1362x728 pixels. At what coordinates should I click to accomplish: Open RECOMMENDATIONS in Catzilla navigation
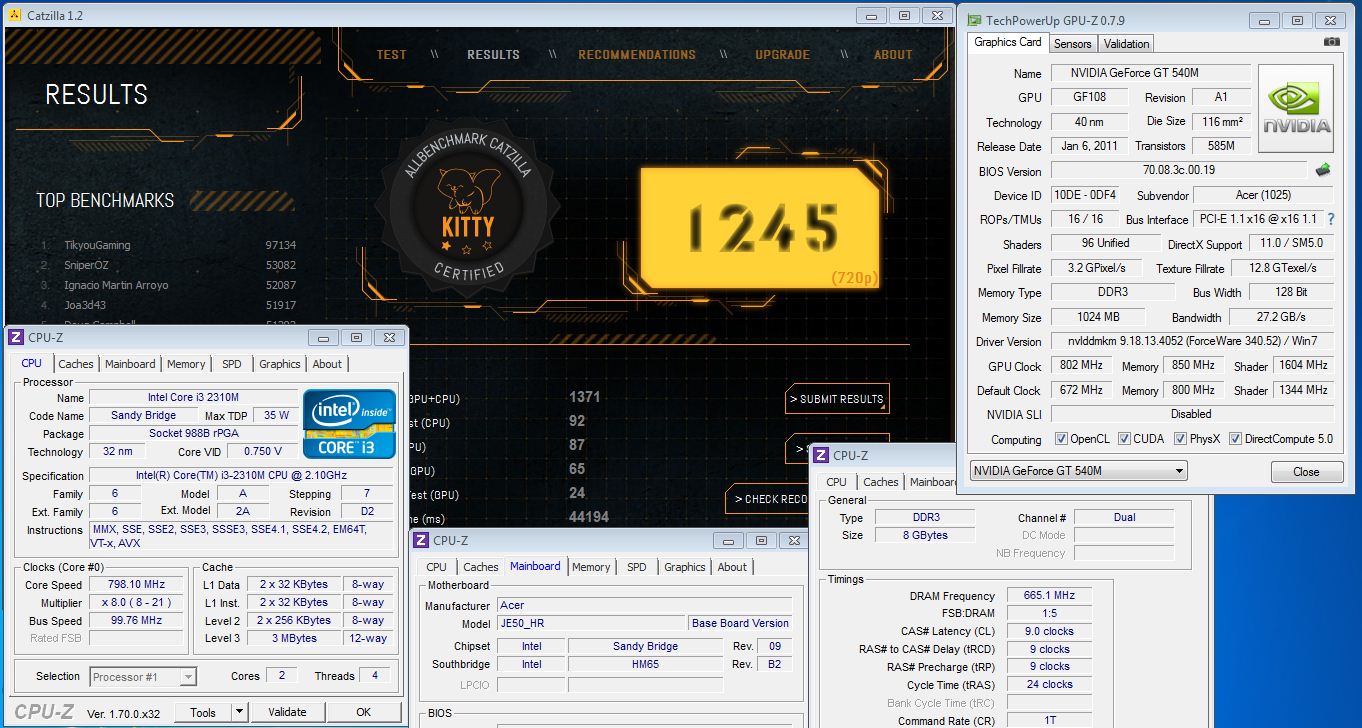point(637,54)
